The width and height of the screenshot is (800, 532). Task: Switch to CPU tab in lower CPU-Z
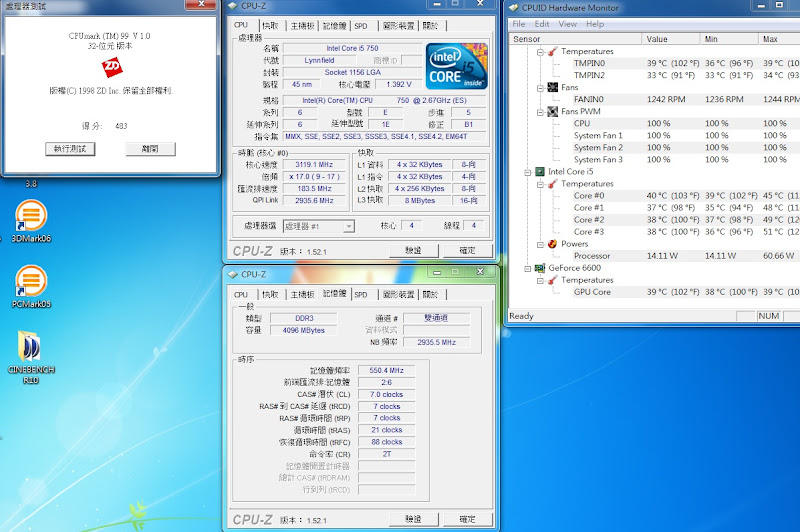coord(241,294)
